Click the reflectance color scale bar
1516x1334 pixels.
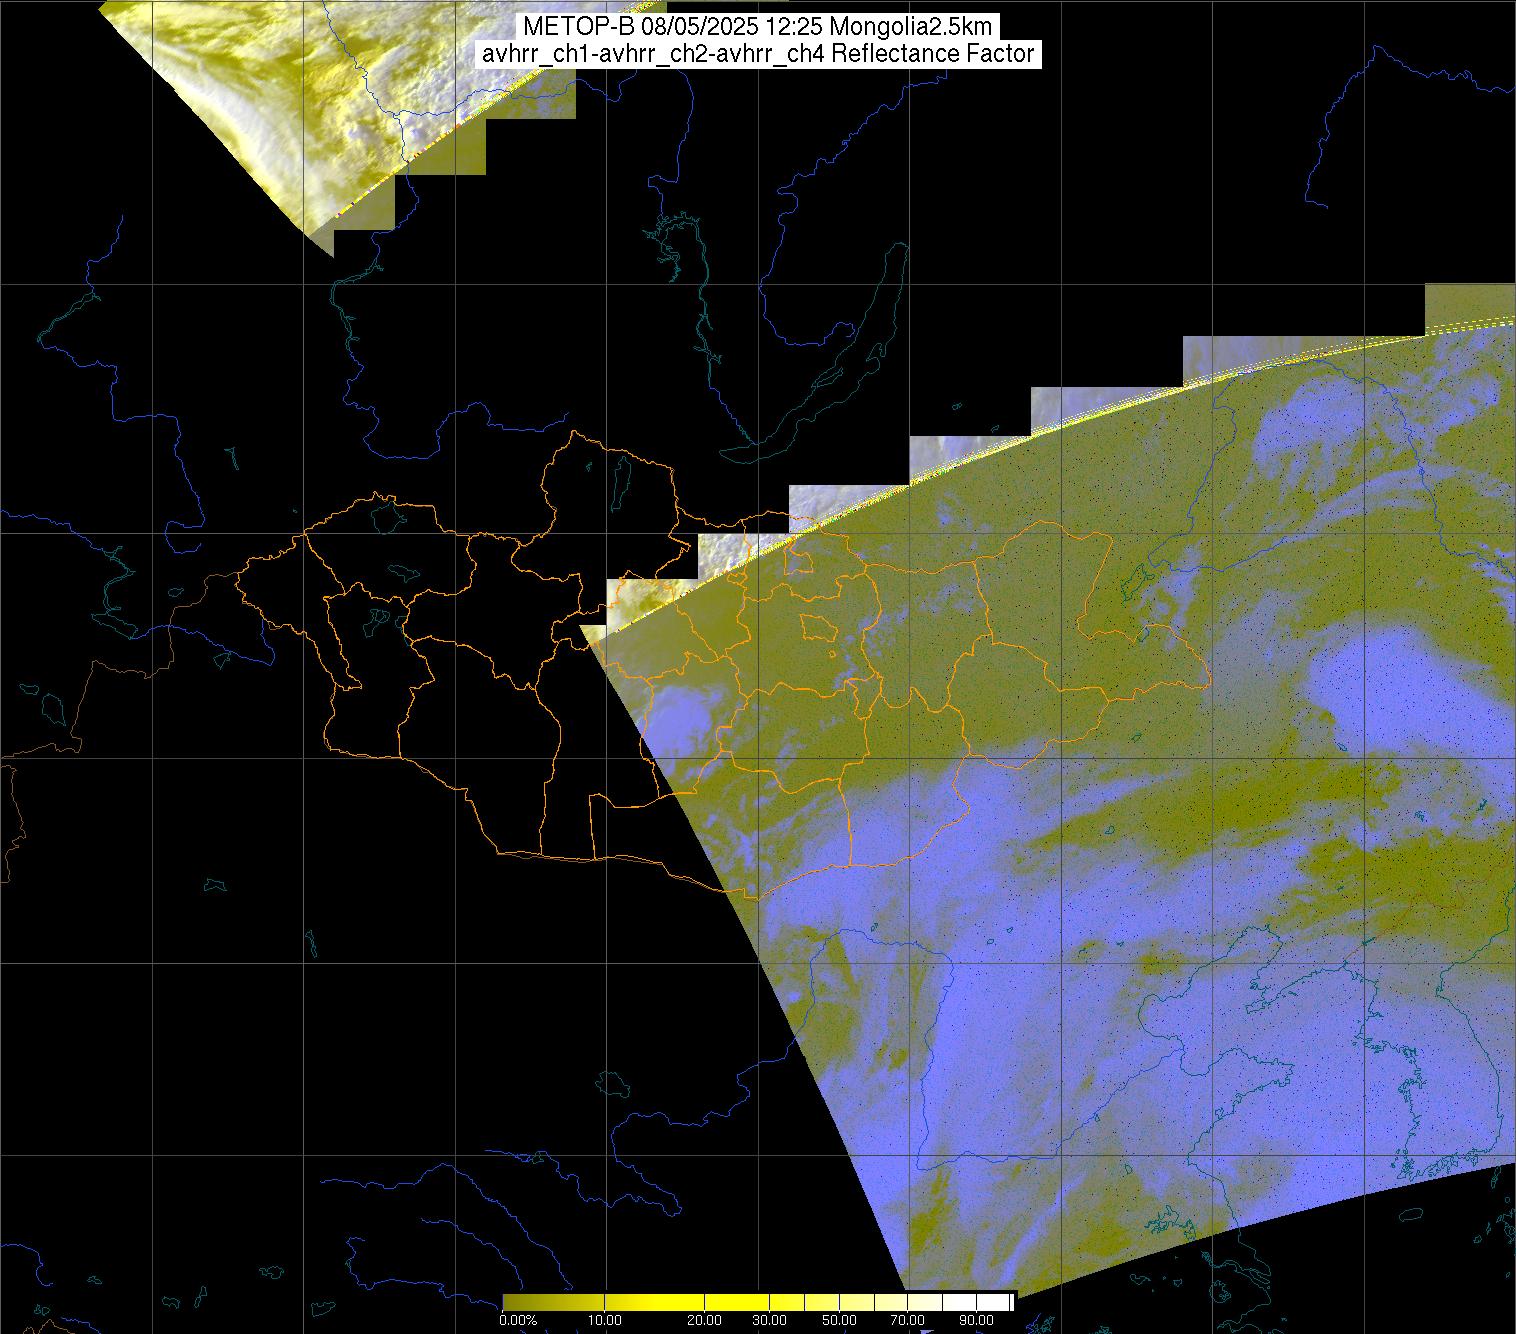pos(758,1301)
